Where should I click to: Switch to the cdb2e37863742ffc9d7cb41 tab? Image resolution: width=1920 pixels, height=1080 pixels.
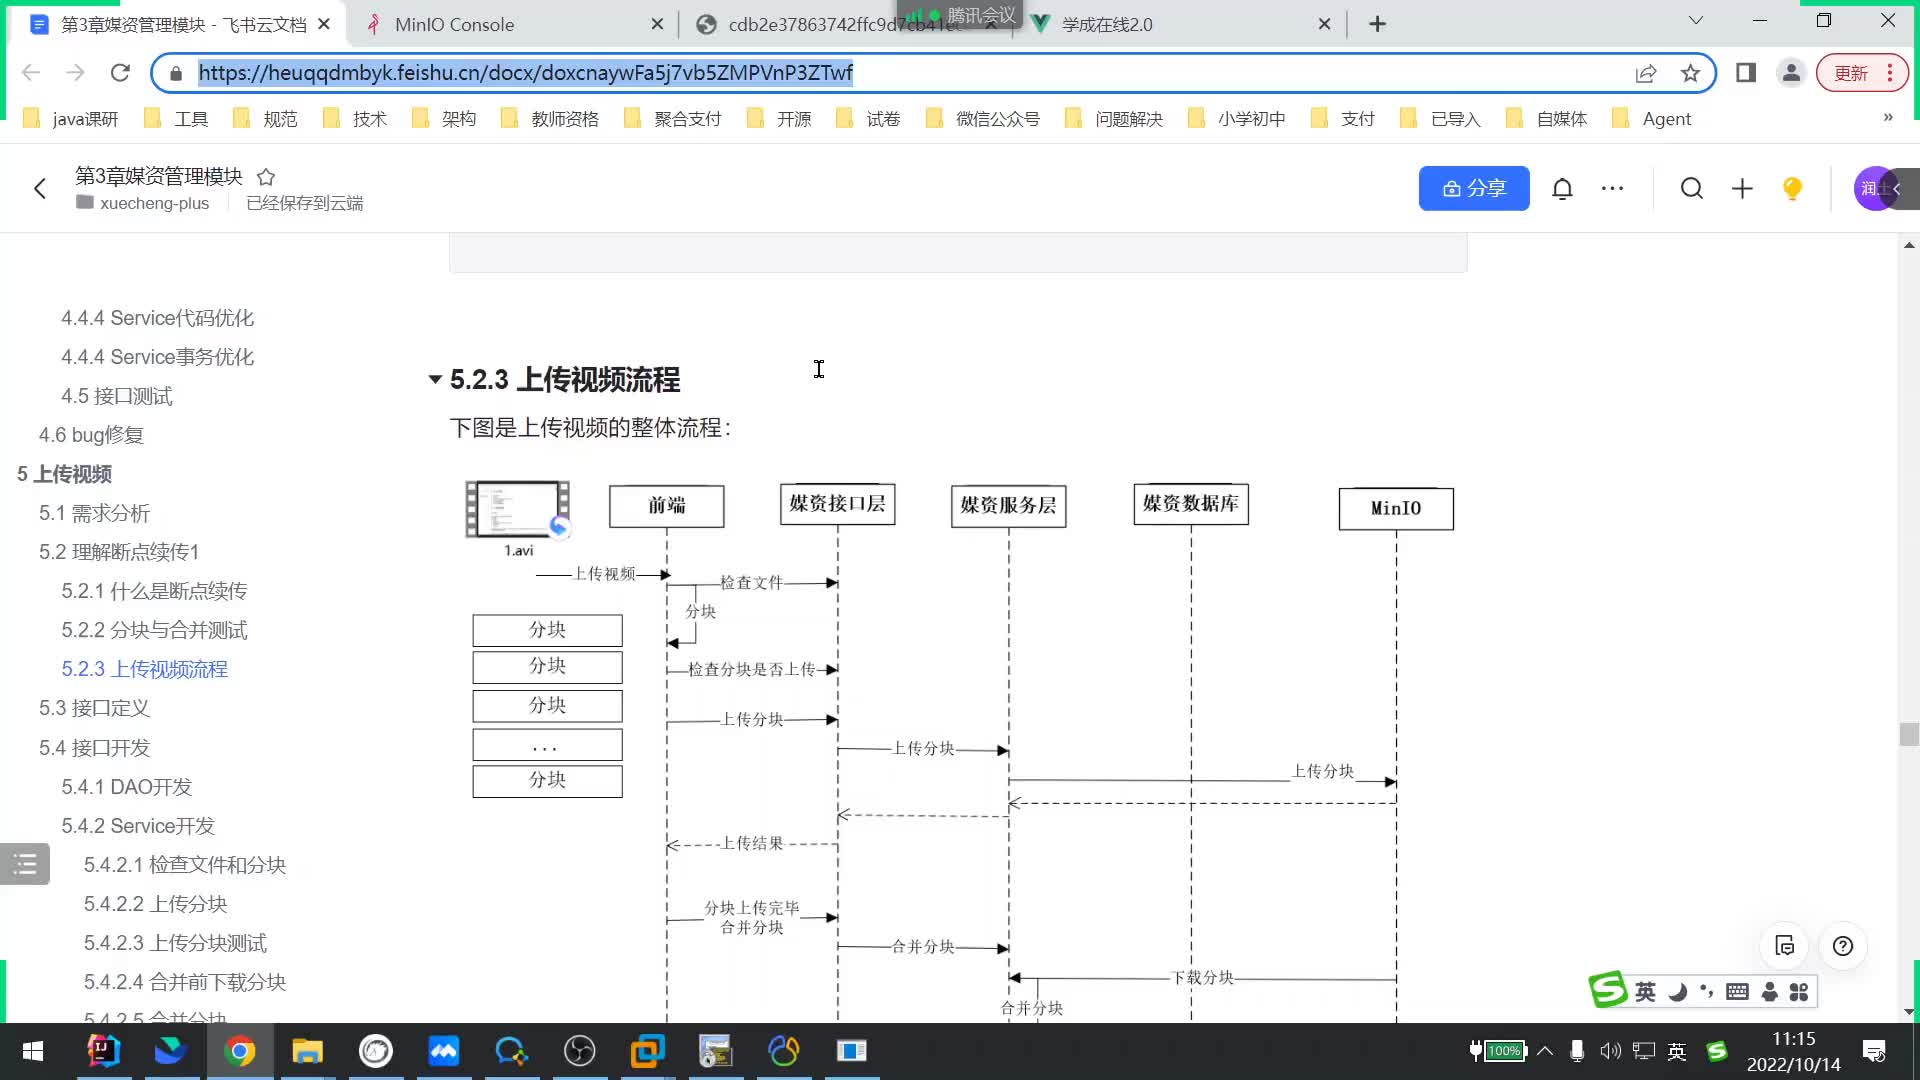[x=844, y=24]
